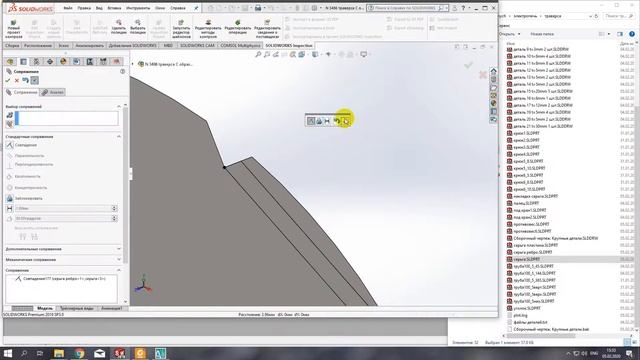Expand the Механические сопряжения section
This screenshot has width=640, height=360.
point(119,259)
